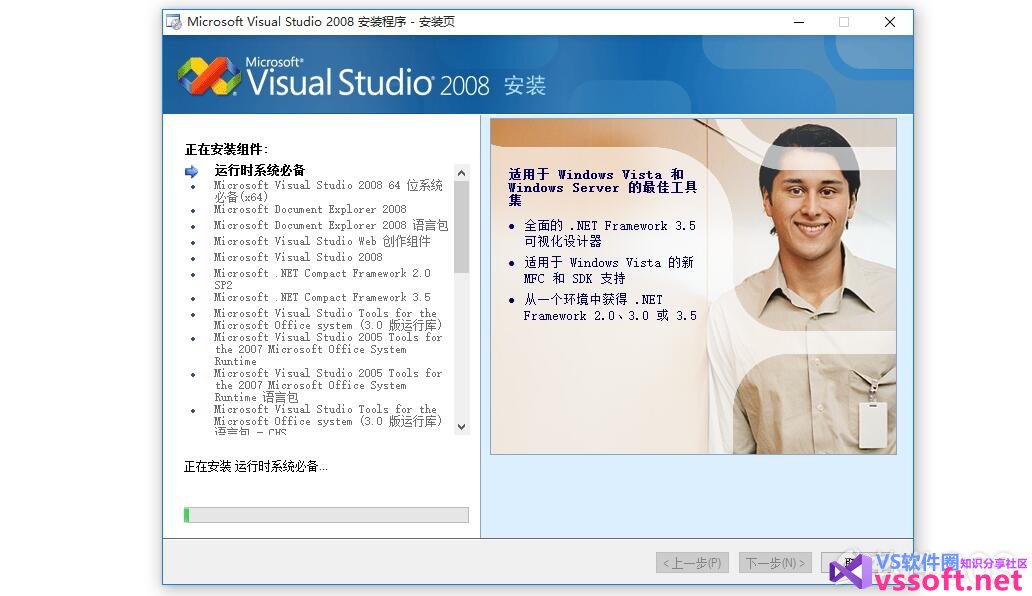Screen dimensions: 1032x596
Task: Select "Microsoft .NET Compact Framework 2.0 SP2" row
Action: [322, 279]
